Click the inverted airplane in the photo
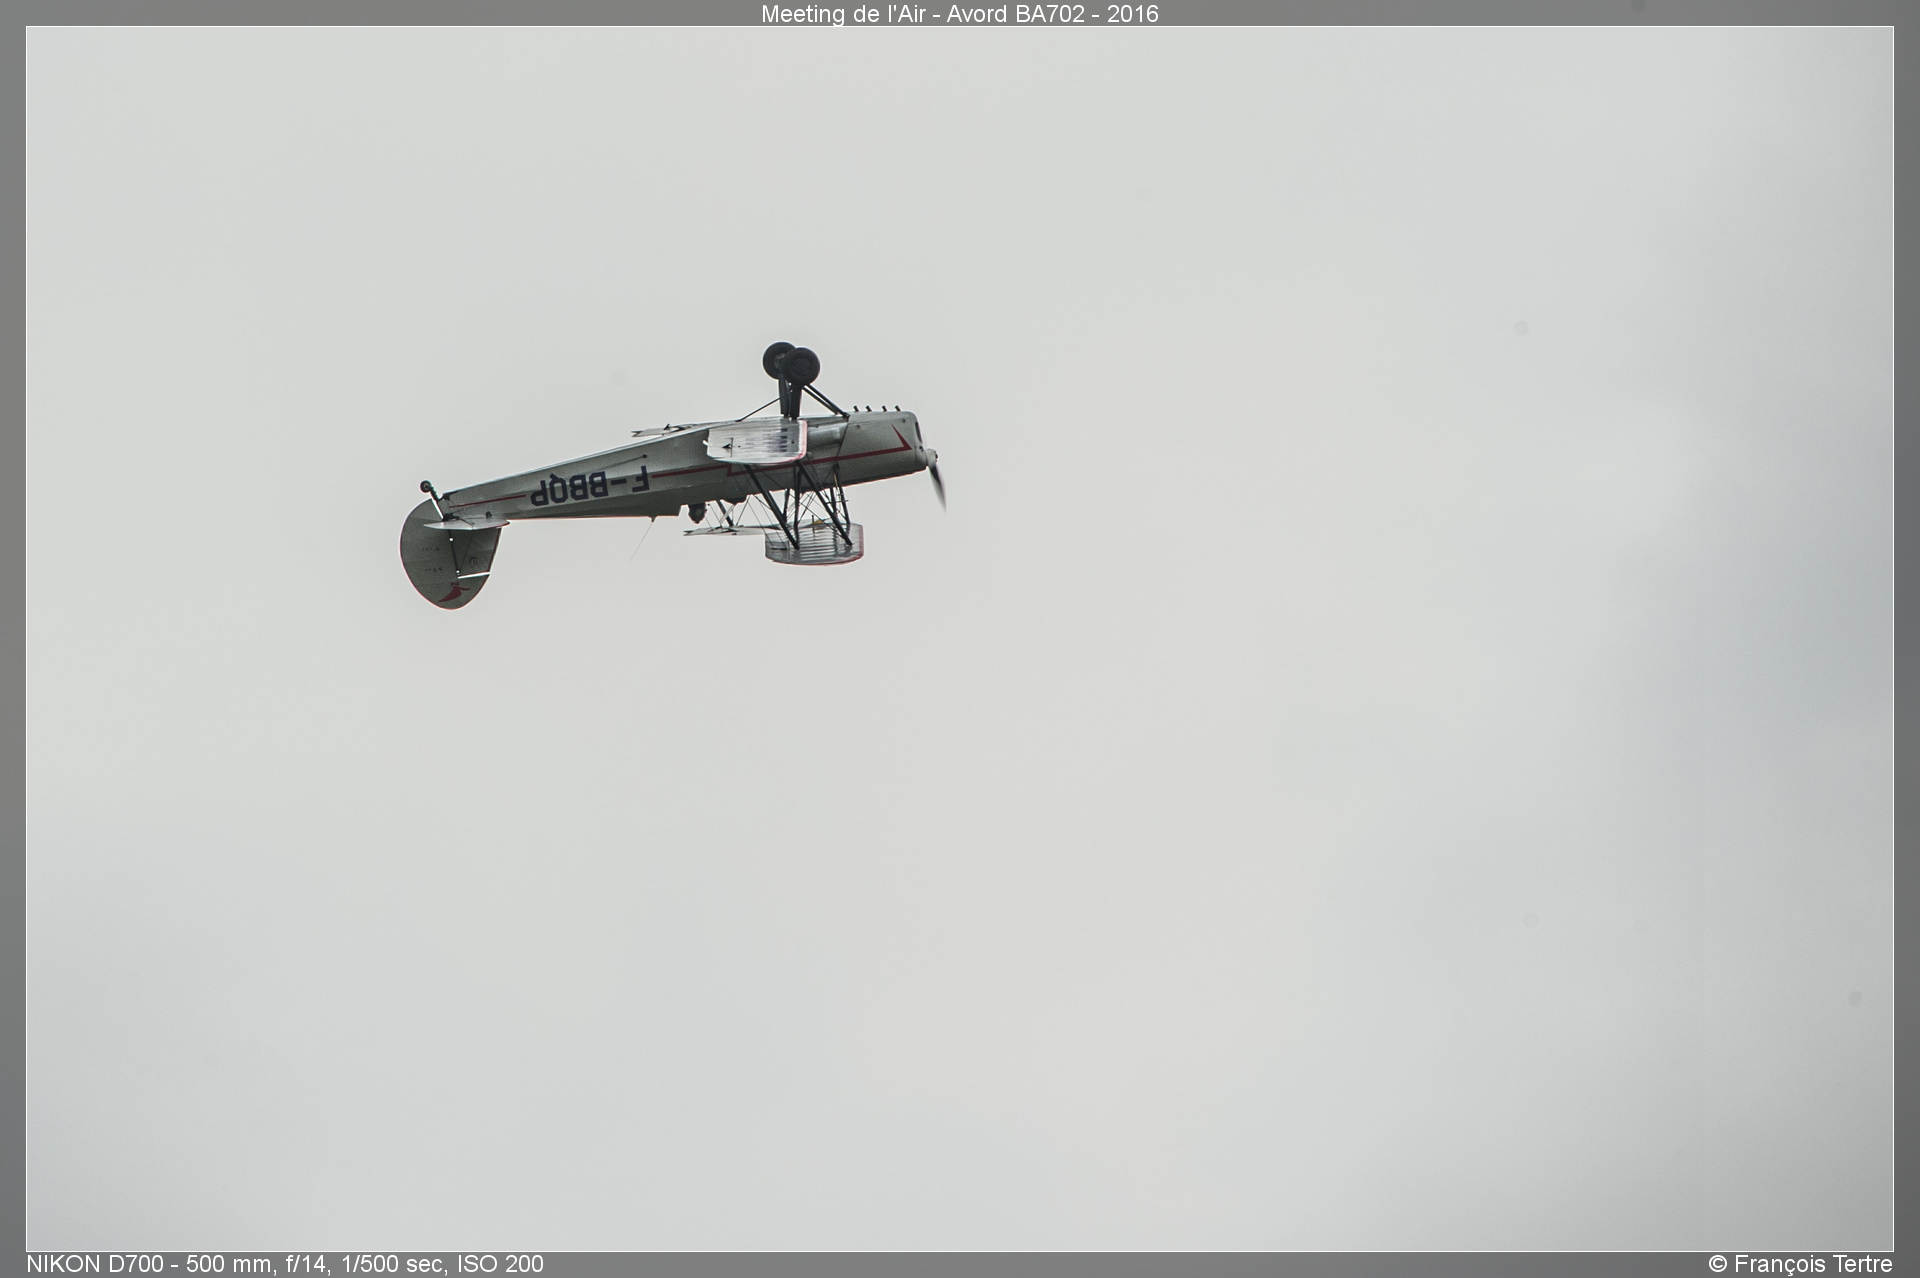The width and height of the screenshot is (1920, 1278). click(673, 476)
